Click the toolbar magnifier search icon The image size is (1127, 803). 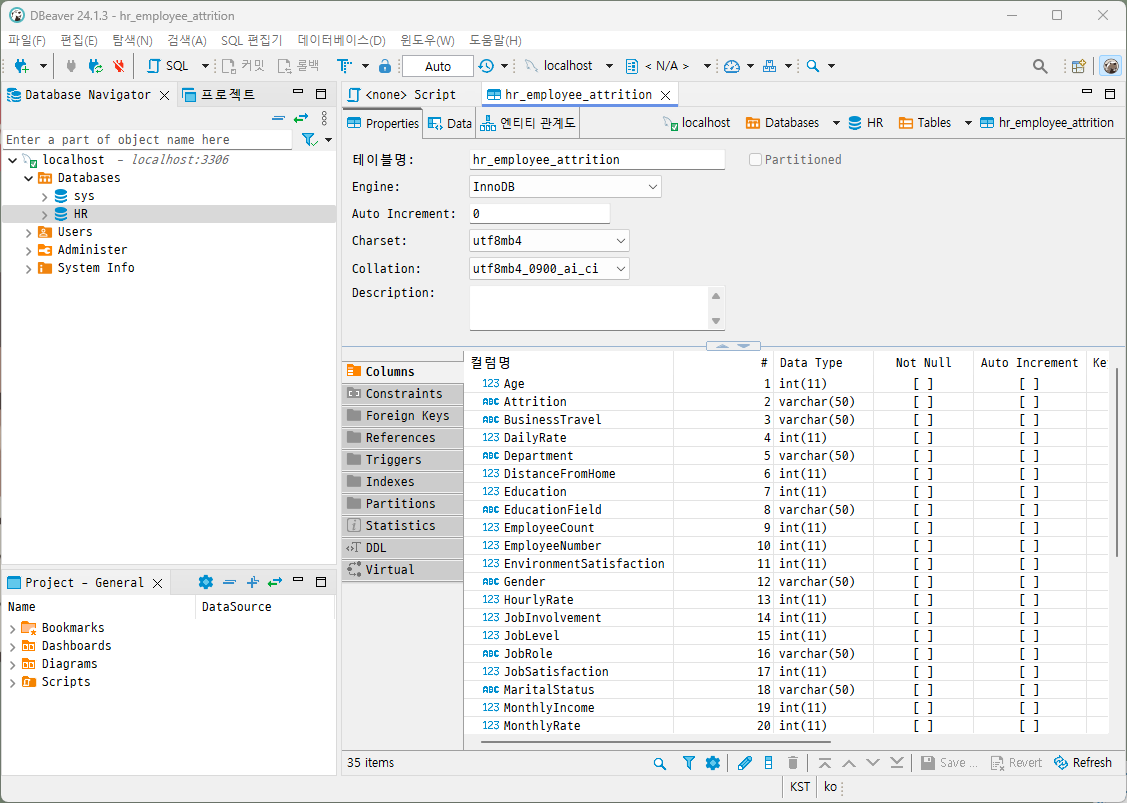pos(813,66)
